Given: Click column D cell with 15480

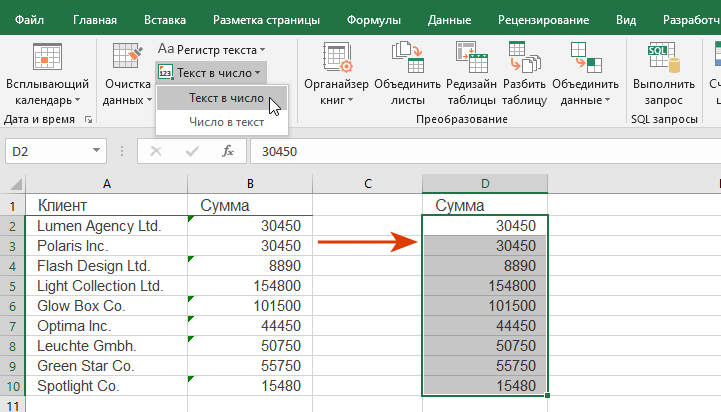Looking at the screenshot, I should [485, 386].
